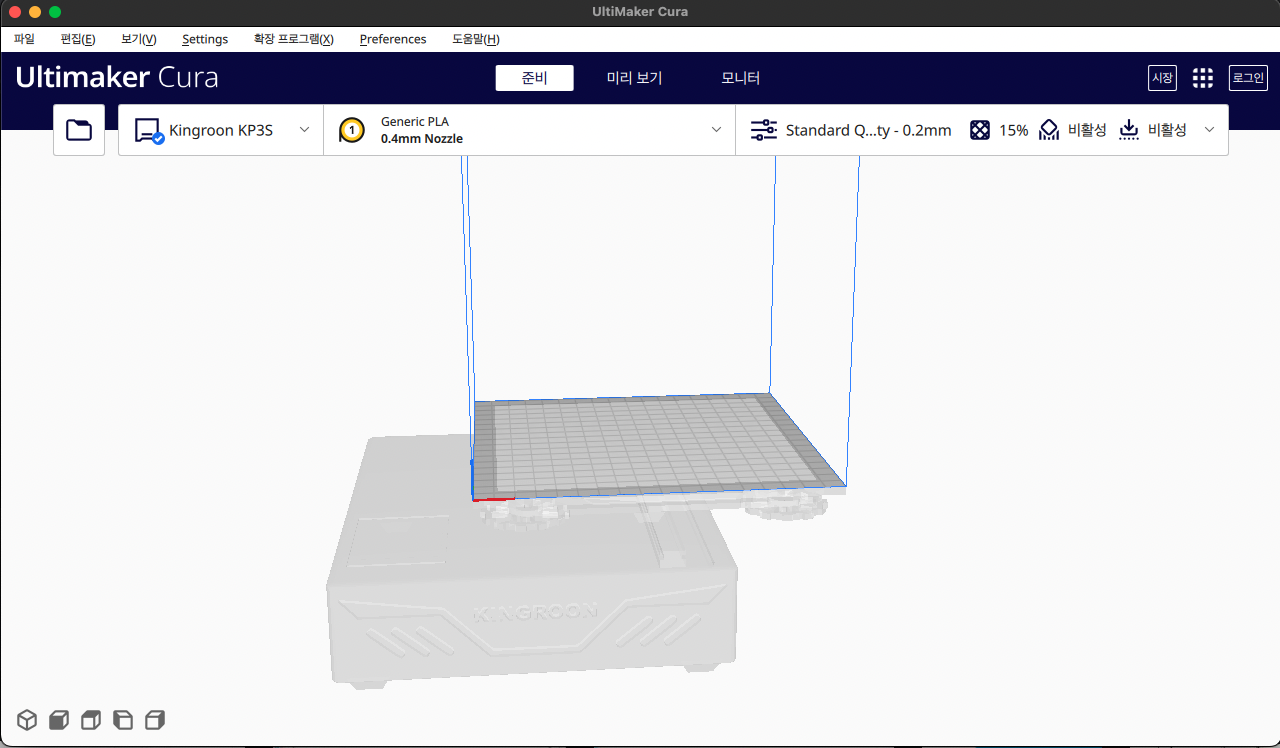Open the 보기(V) menu
This screenshot has height=748, width=1280.
[x=139, y=39]
